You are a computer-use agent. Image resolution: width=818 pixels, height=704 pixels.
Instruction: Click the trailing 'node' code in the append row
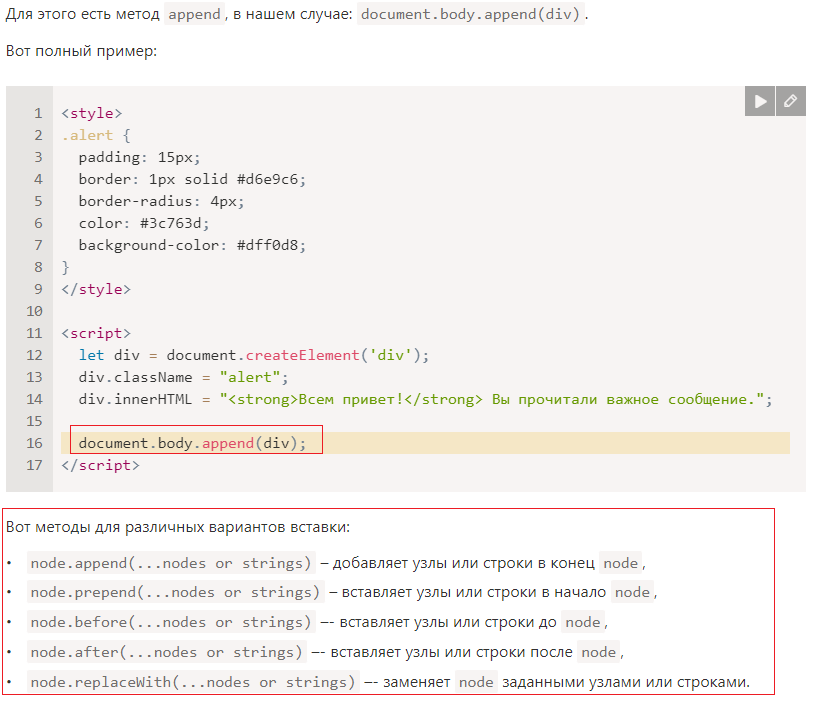pos(620,563)
